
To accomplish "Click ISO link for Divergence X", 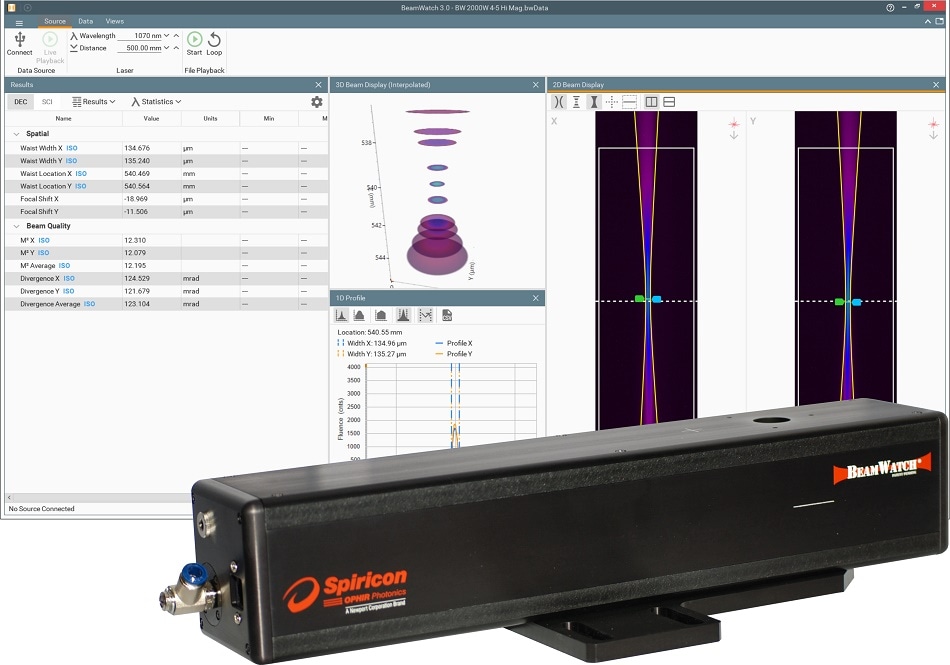I will [x=69, y=278].
